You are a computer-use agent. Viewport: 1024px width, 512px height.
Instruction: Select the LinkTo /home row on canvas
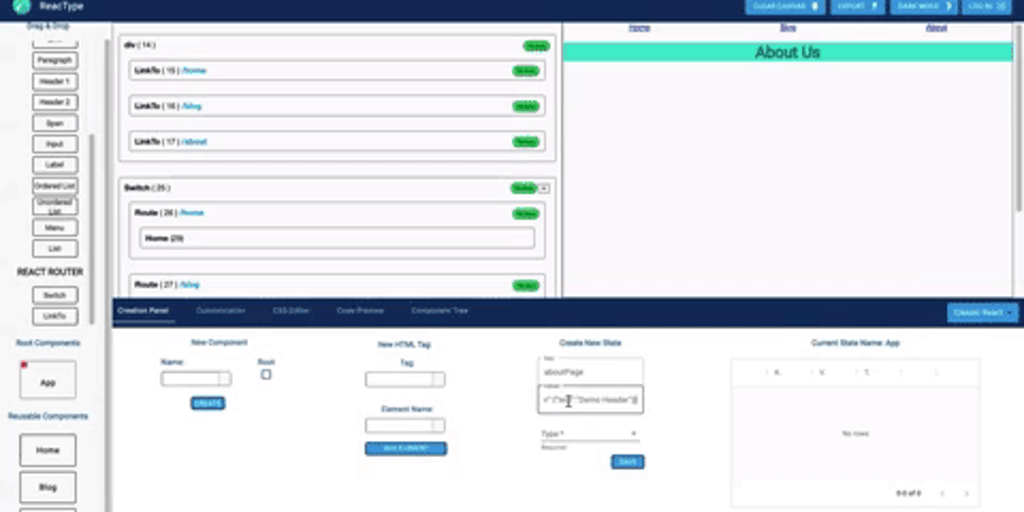[x=337, y=71]
